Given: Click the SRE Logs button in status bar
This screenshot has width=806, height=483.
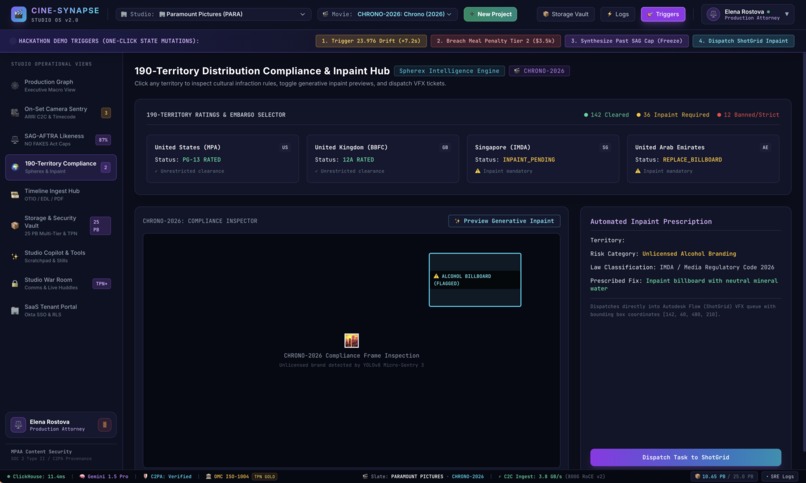Looking at the screenshot, I should coord(780,476).
